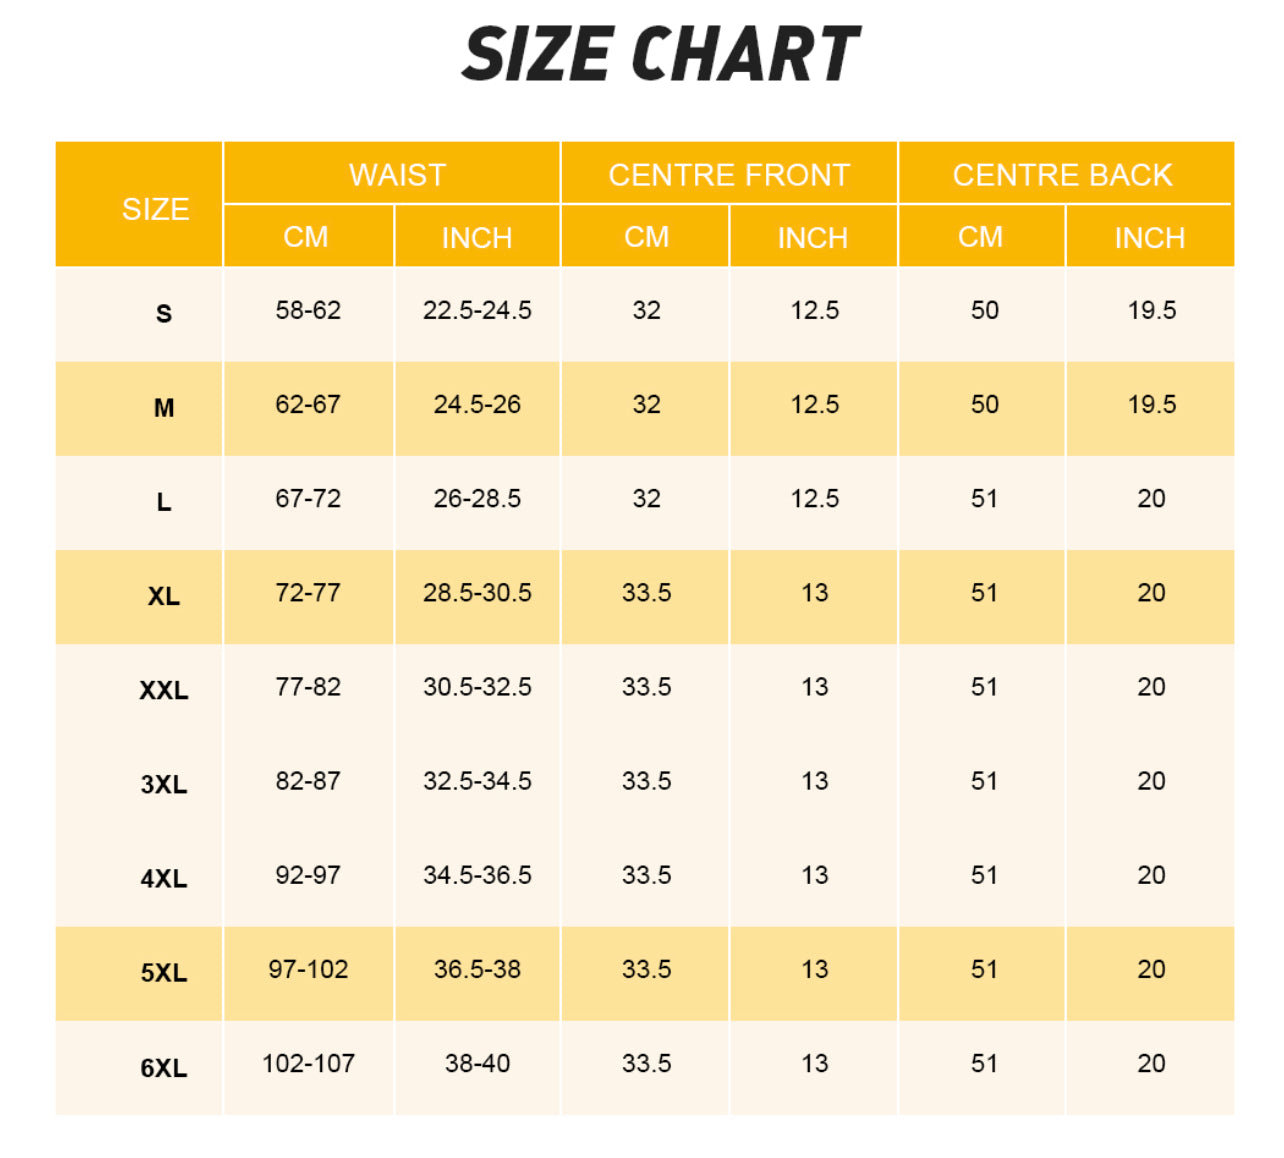Image resolution: width=1284 pixels, height=1158 pixels.
Task: Select the 92-97 waist cell for 4XL
Action: (x=308, y=875)
